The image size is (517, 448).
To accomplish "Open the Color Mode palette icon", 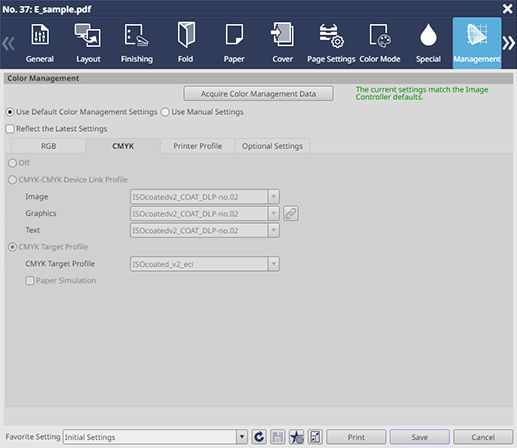I will click(x=380, y=35).
